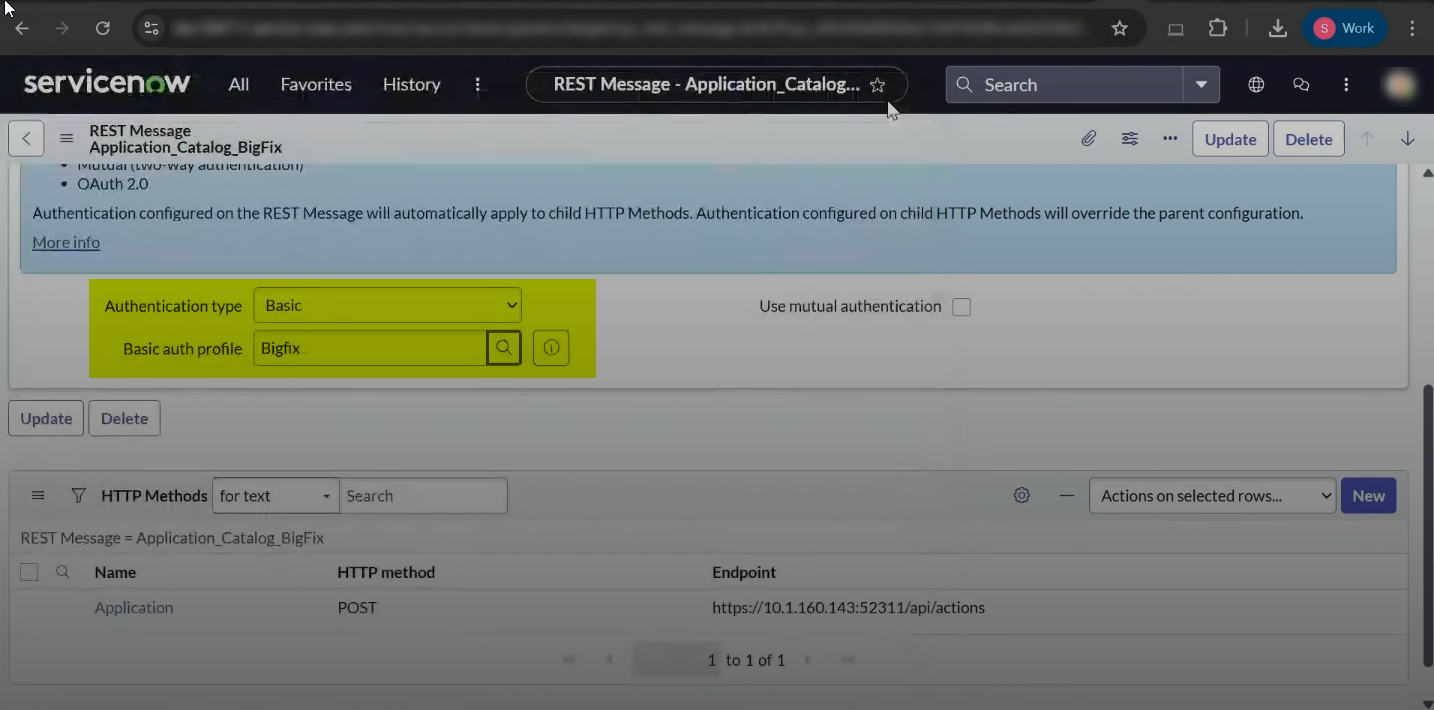Click HTTP Methods list Search box
This screenshot has height=710, width=1434.
(x=423, y=495)
